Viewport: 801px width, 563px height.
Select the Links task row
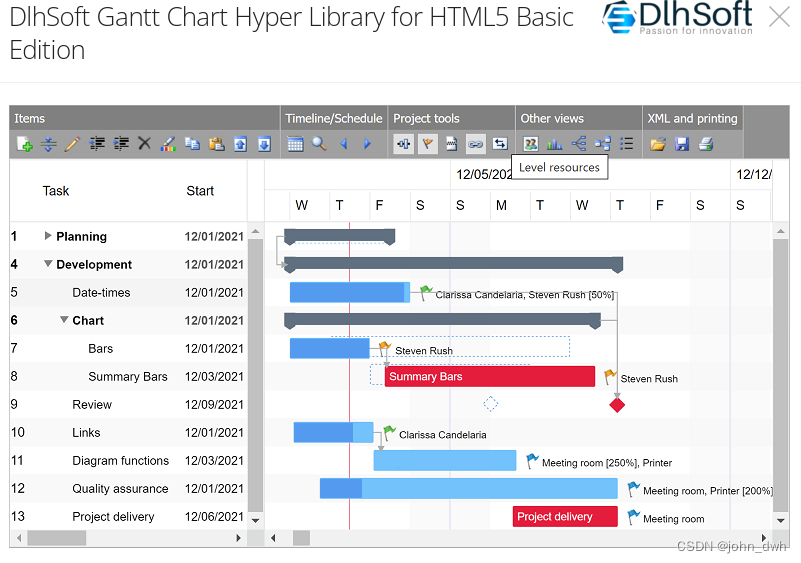tap(128, 433)
